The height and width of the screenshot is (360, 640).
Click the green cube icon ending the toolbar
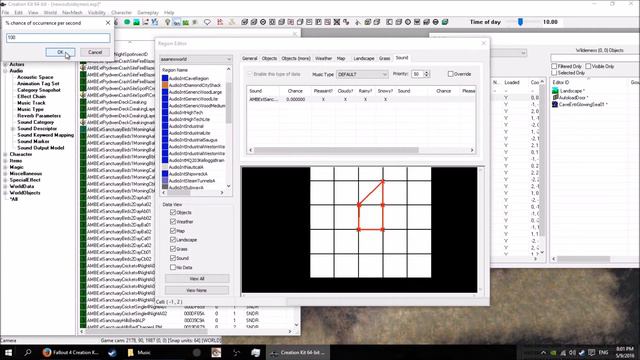tap(445, 22)
